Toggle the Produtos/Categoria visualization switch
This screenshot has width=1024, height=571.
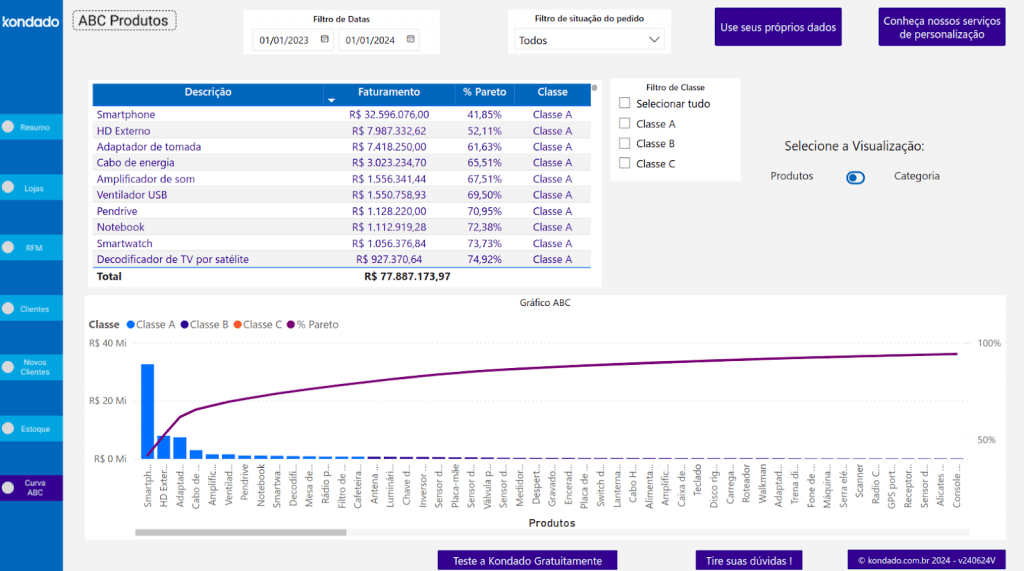click(x=855, y=177)
